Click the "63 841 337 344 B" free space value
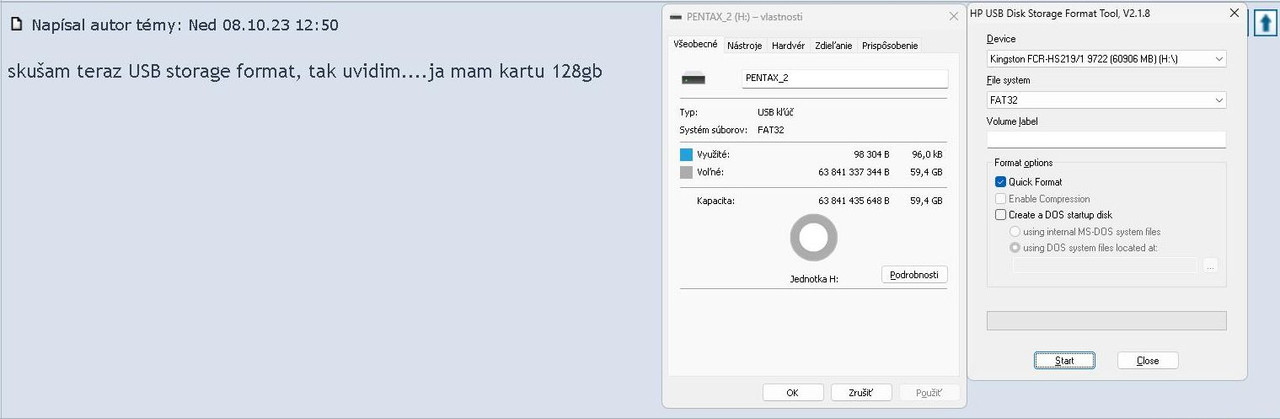The height and width of the screenshot is (419, 1280). pyautogui.click(x=854, y=172)
